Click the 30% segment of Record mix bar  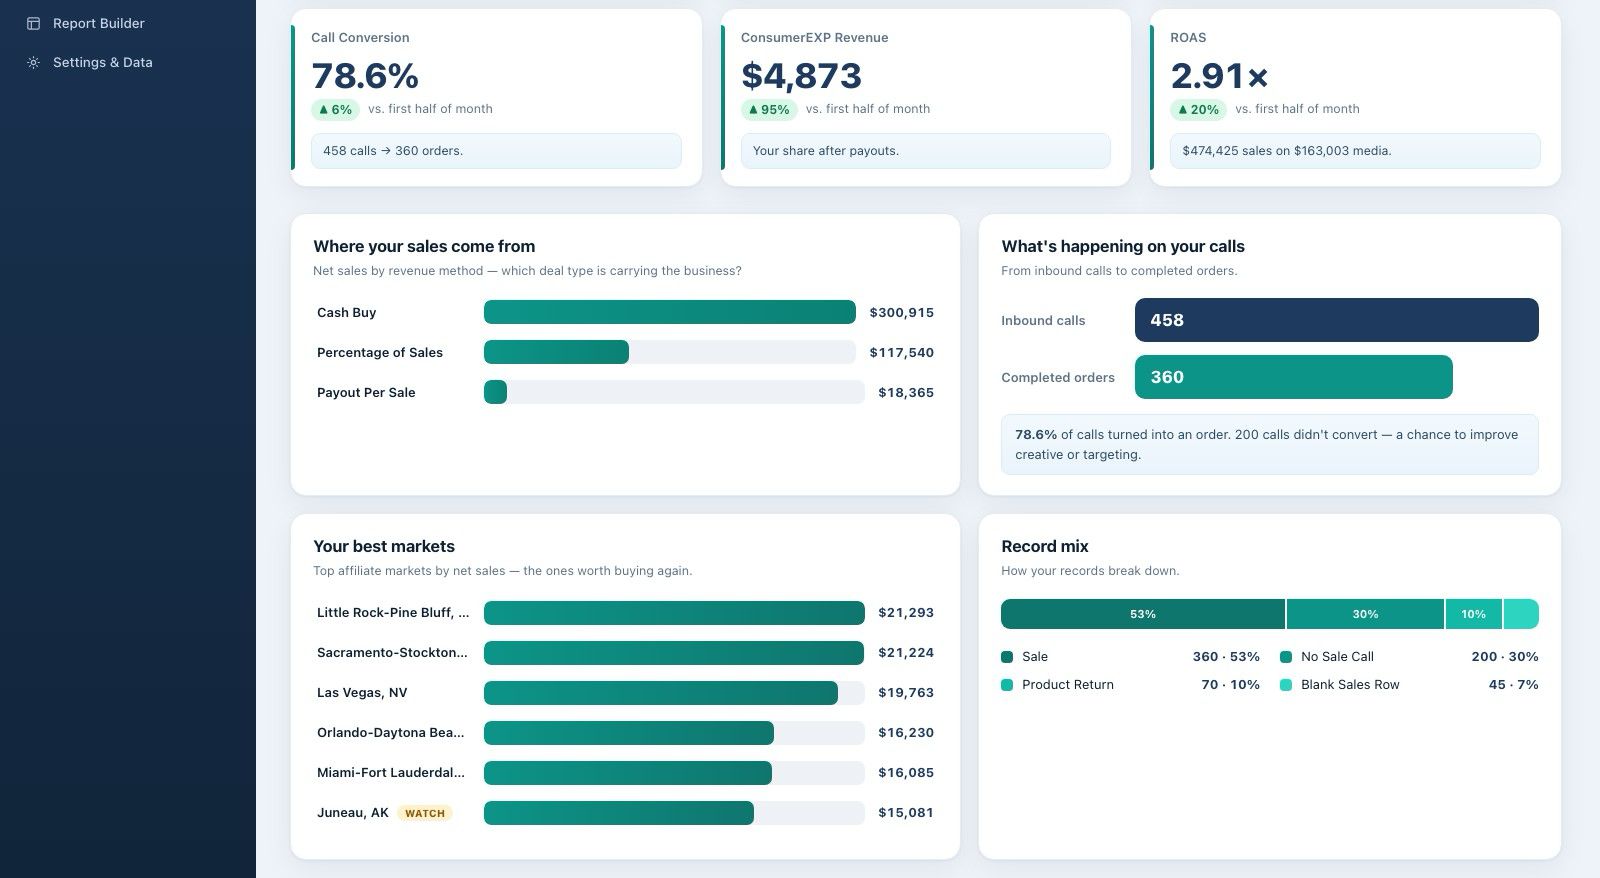coord(1366,614)
